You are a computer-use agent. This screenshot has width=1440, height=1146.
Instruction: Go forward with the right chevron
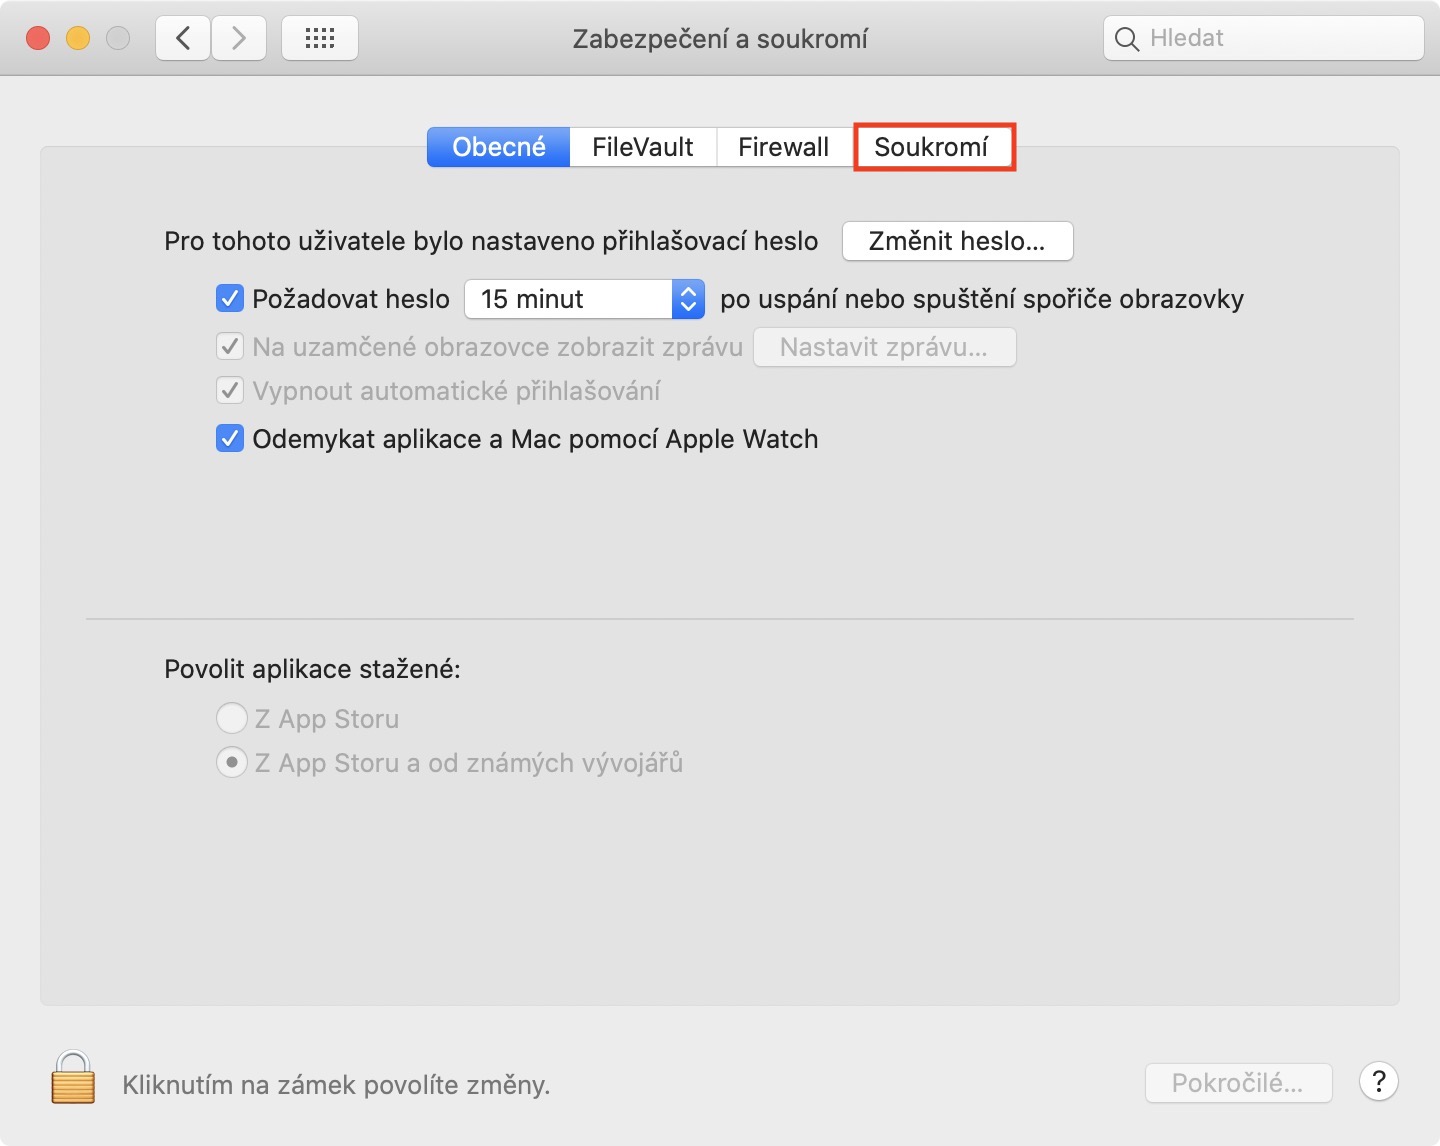[239, 38]
